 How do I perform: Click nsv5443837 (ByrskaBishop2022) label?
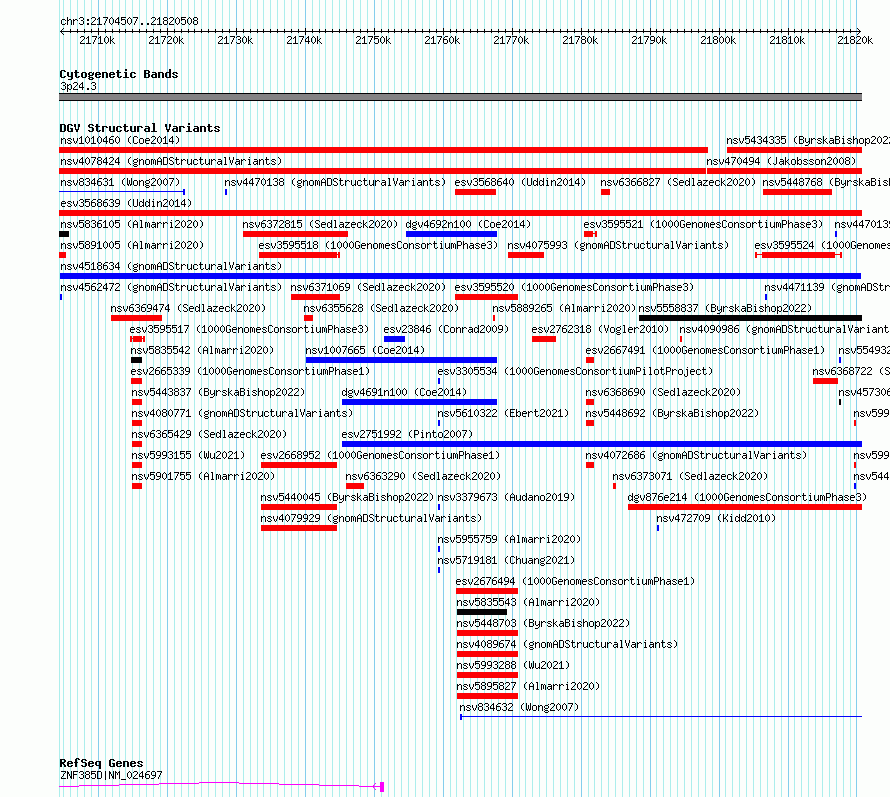[x=218, y=392]
